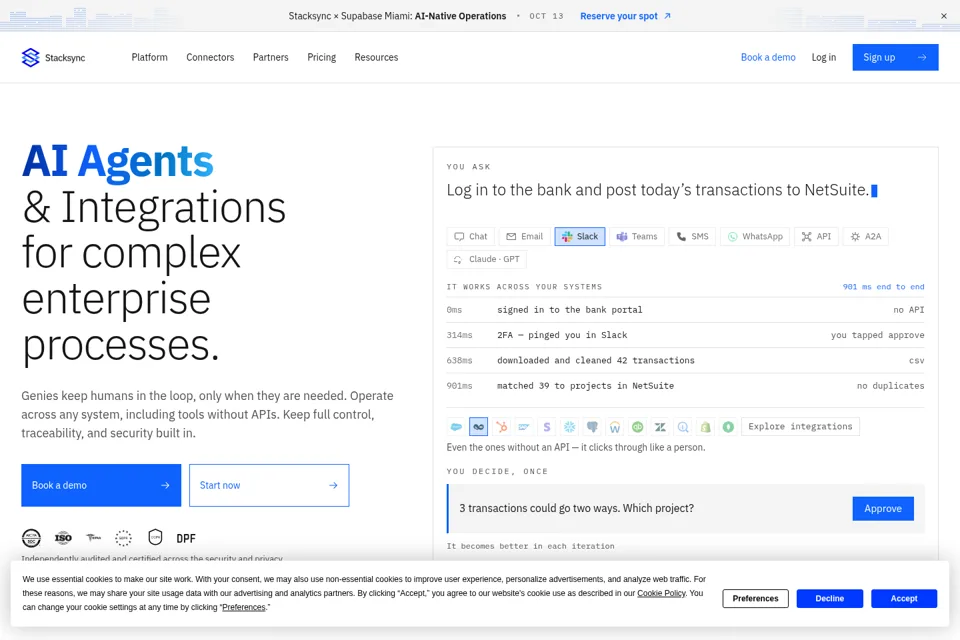The width and height of the screenshot is (960, 640).
Task: Select the SAP integration icon
Action: [524, 426]
